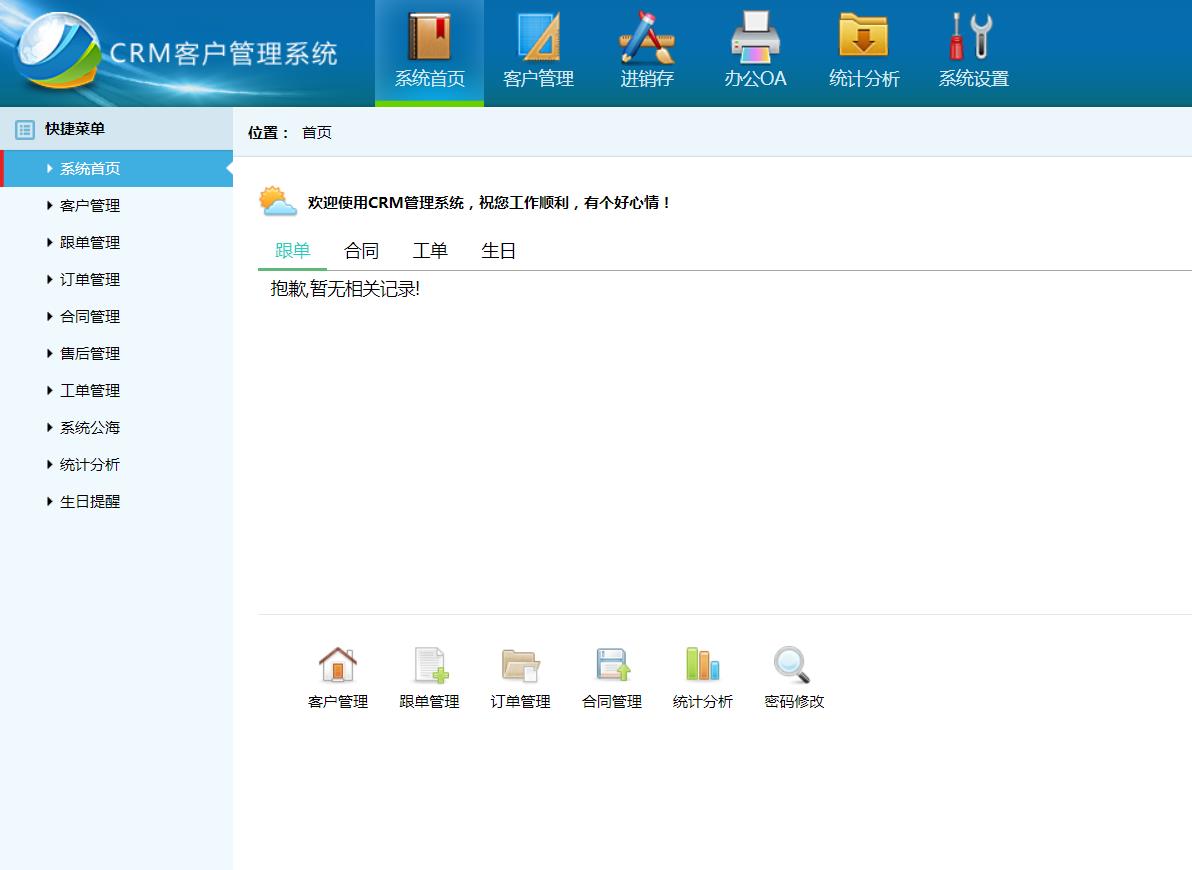The height and width of the screenshot is (870, 1192).
Task: Click the 首页 breadcrumb text
Action: (x=317, y=132)
